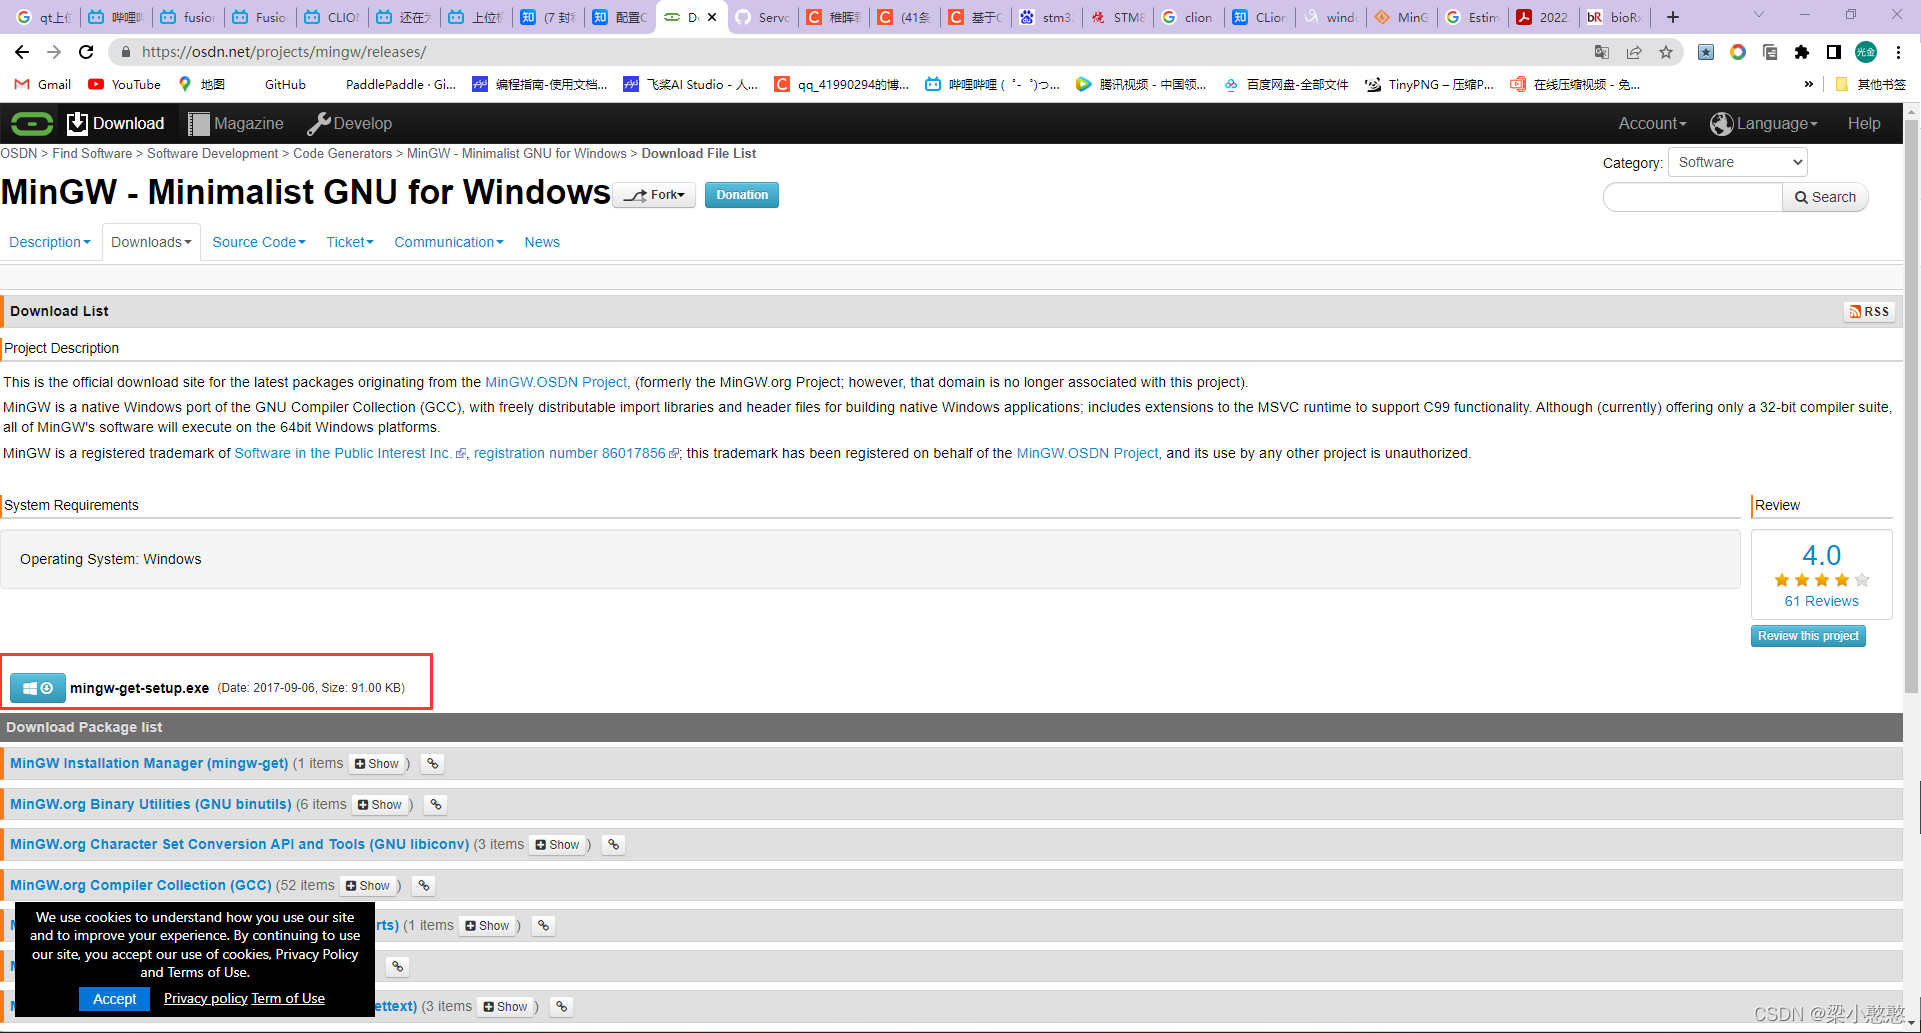This screenshot has width=1921, height=1033.
Task: Copy permalink icon for MinGW Installation Manager
Action: [x=432, y=764]
